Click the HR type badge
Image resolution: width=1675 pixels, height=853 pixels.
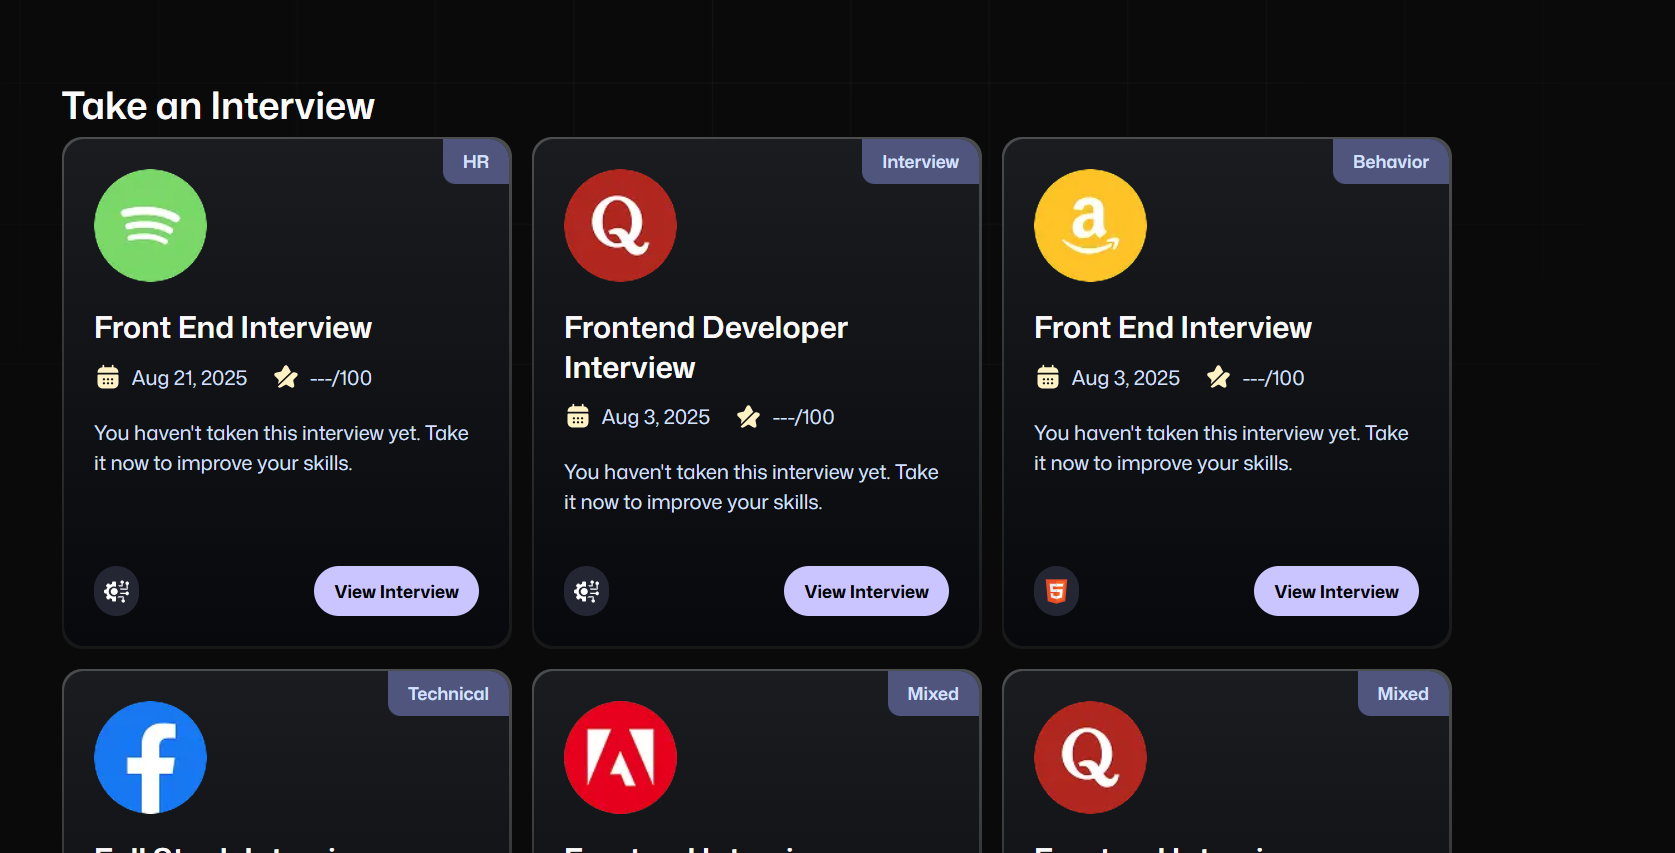point(476,161)
